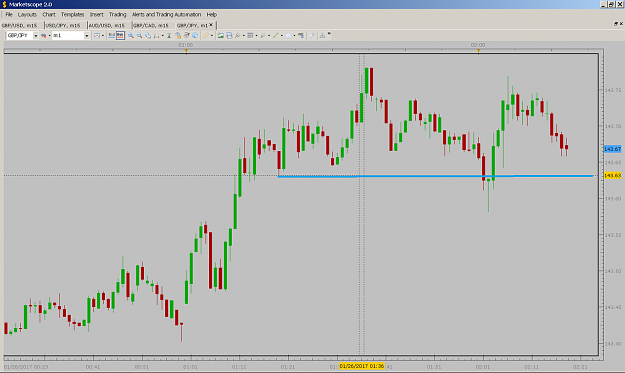
Task: Expand the chart type dropdown arrow
Action: pyautogui.click(x=103, y=35)
